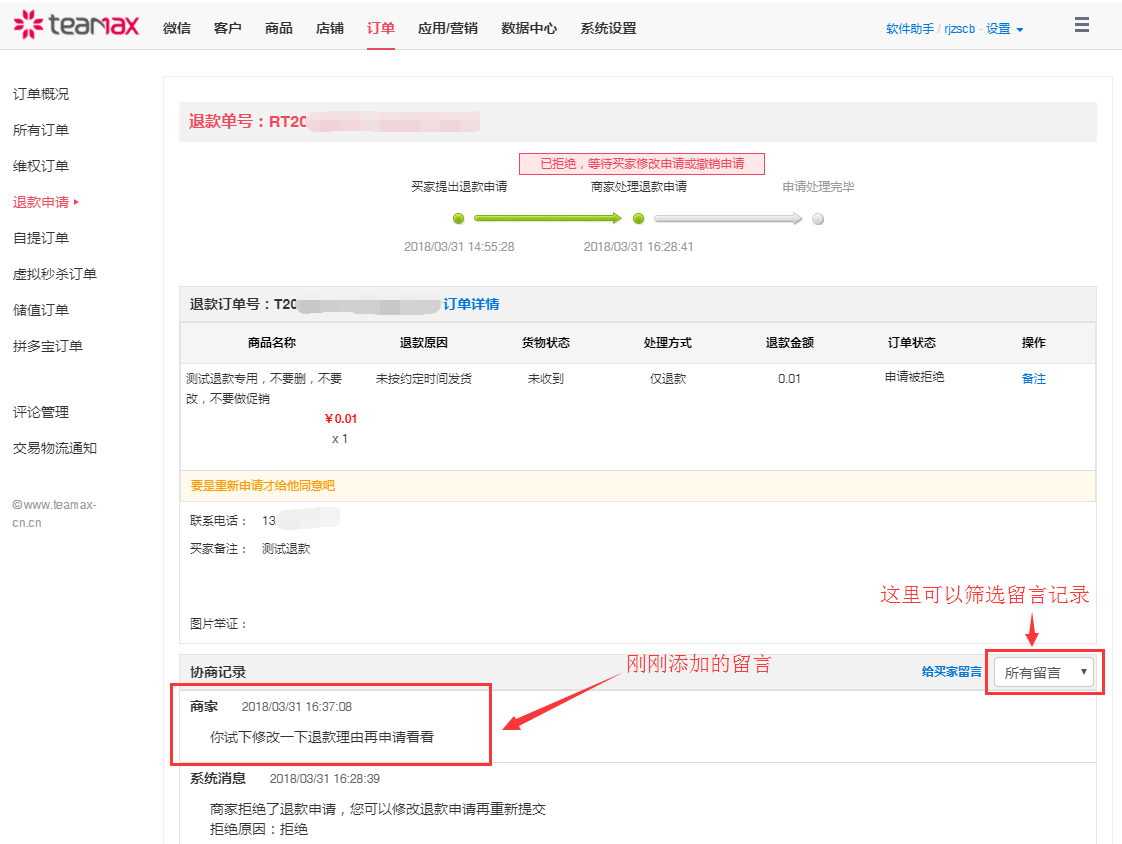1122x844 pixels.
Task: Click the 申请被拒绝 order status
Action: pos(914,377)
